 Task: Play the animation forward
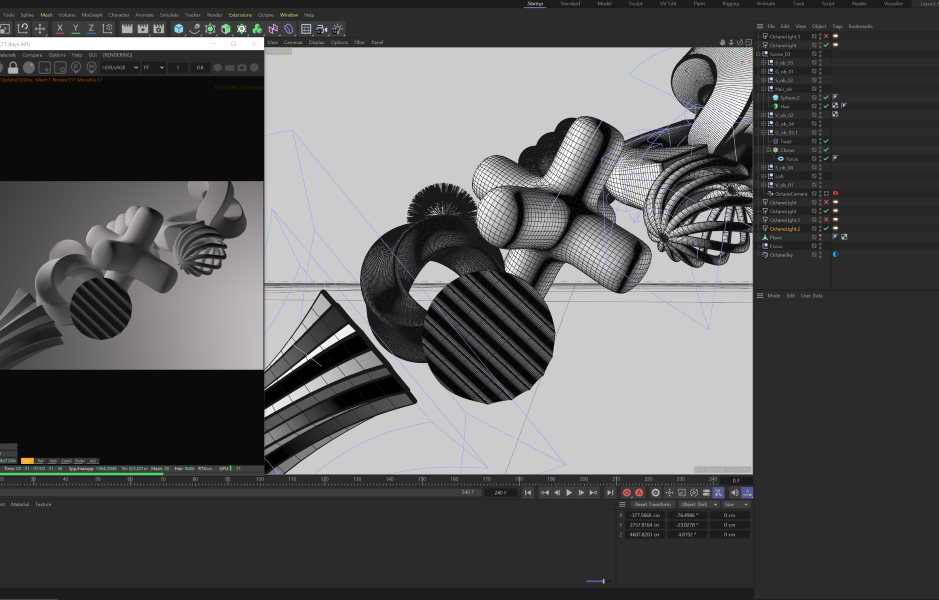tap(569, 493)
